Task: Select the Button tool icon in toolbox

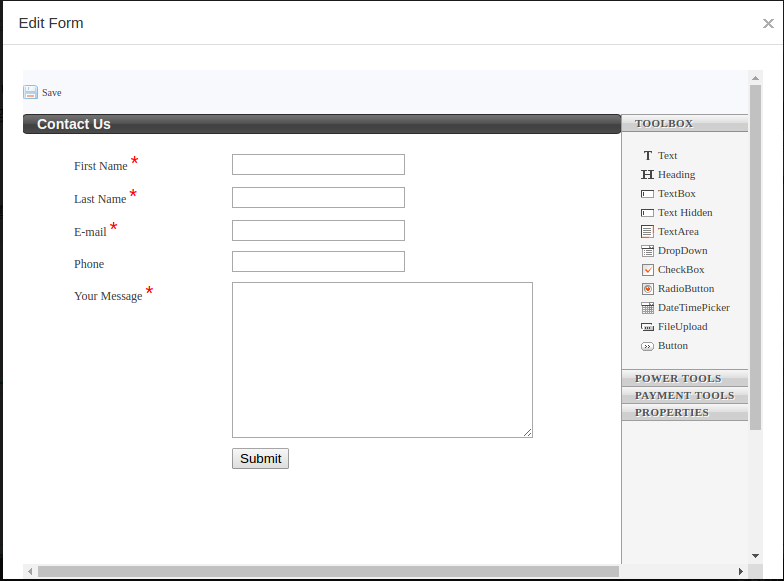Action: point(647,346)
